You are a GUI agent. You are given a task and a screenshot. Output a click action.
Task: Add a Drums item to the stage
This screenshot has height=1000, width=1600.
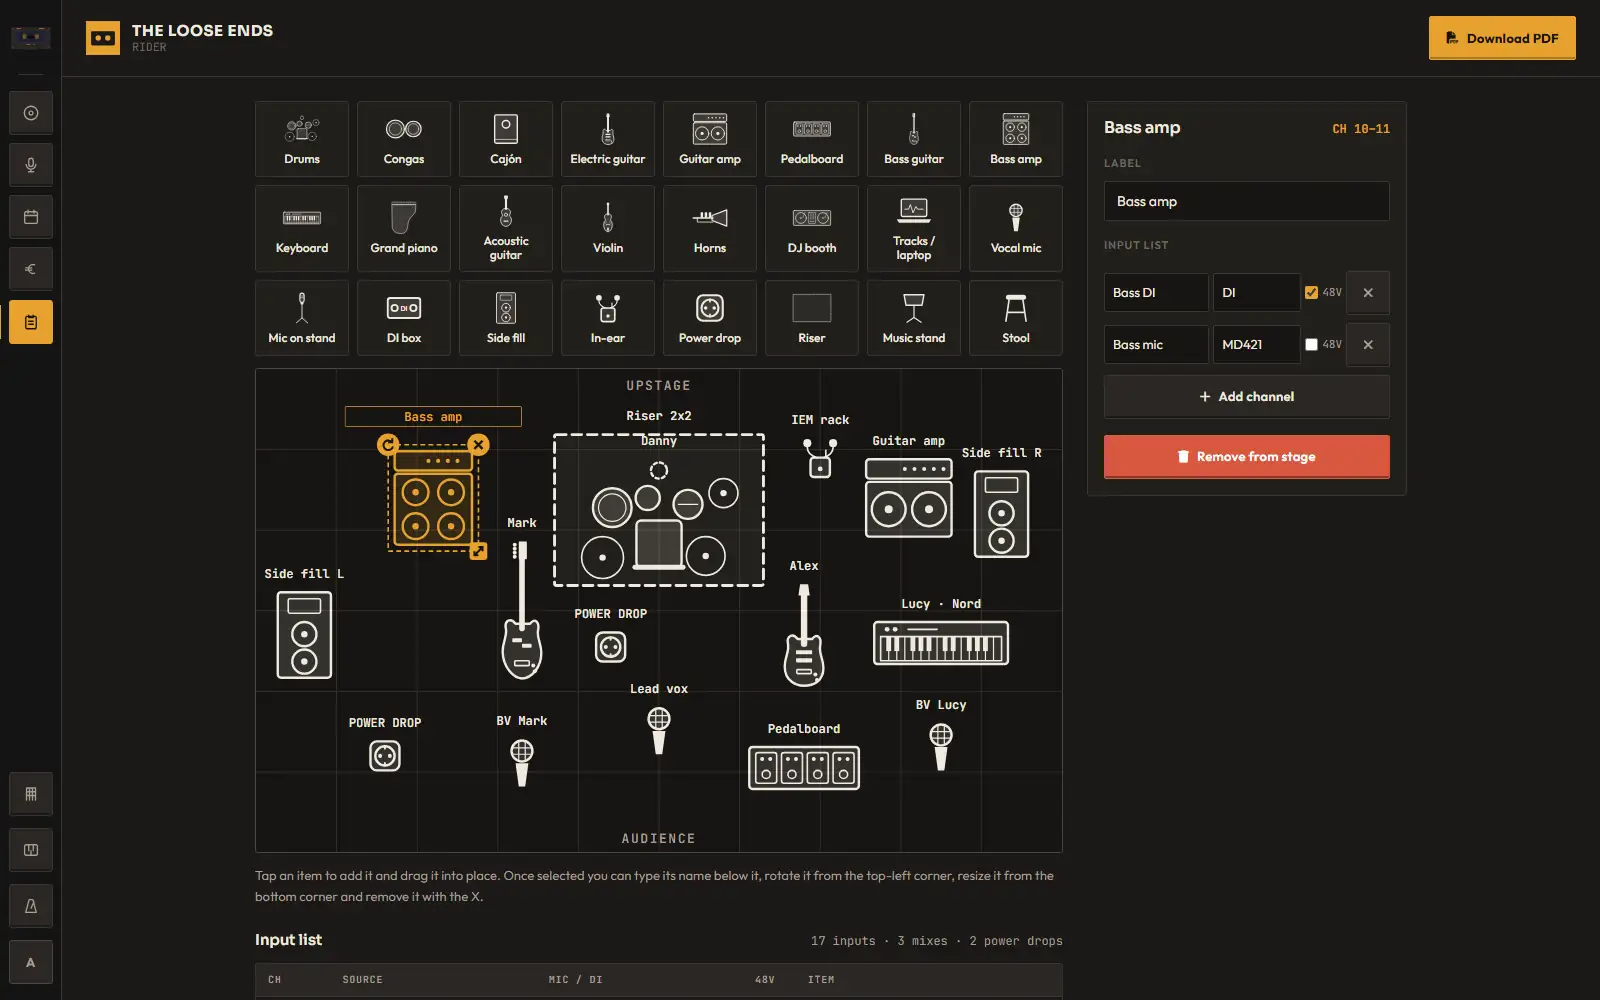302,139
